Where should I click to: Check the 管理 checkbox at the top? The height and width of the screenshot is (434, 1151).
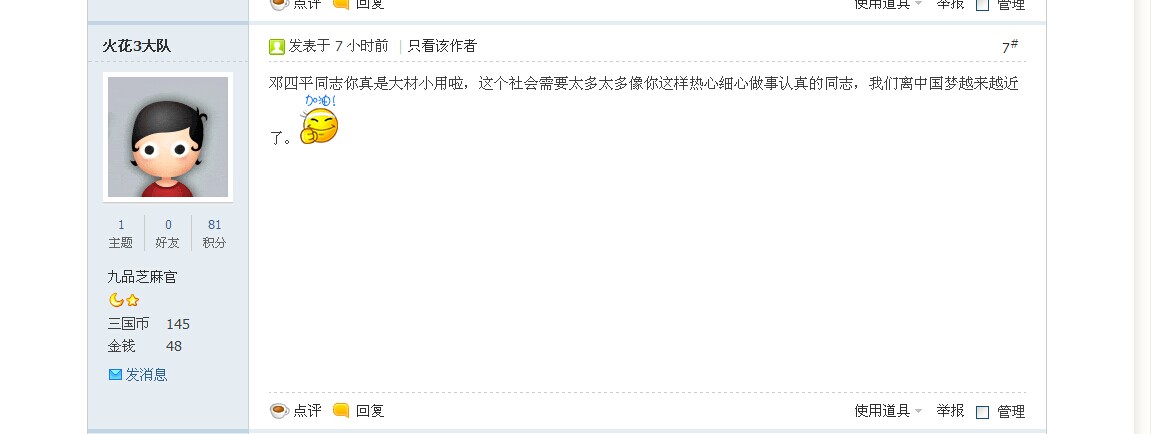coord(982,4)
